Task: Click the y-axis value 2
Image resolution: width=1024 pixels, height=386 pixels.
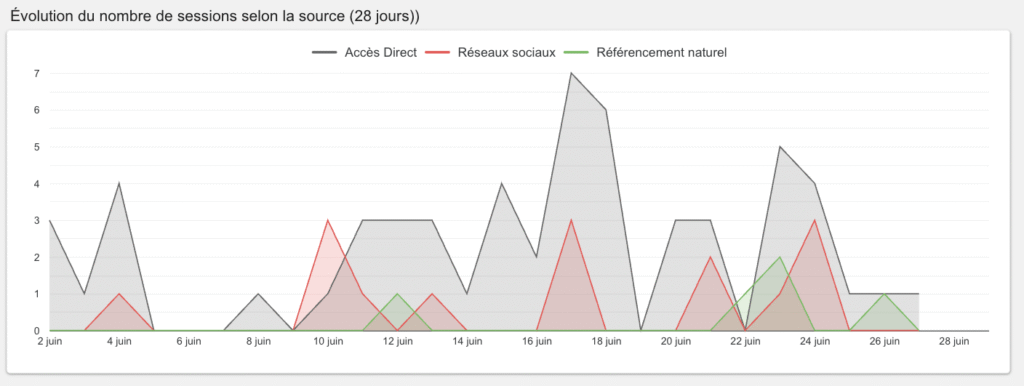Action: click(x=37, y=257)
